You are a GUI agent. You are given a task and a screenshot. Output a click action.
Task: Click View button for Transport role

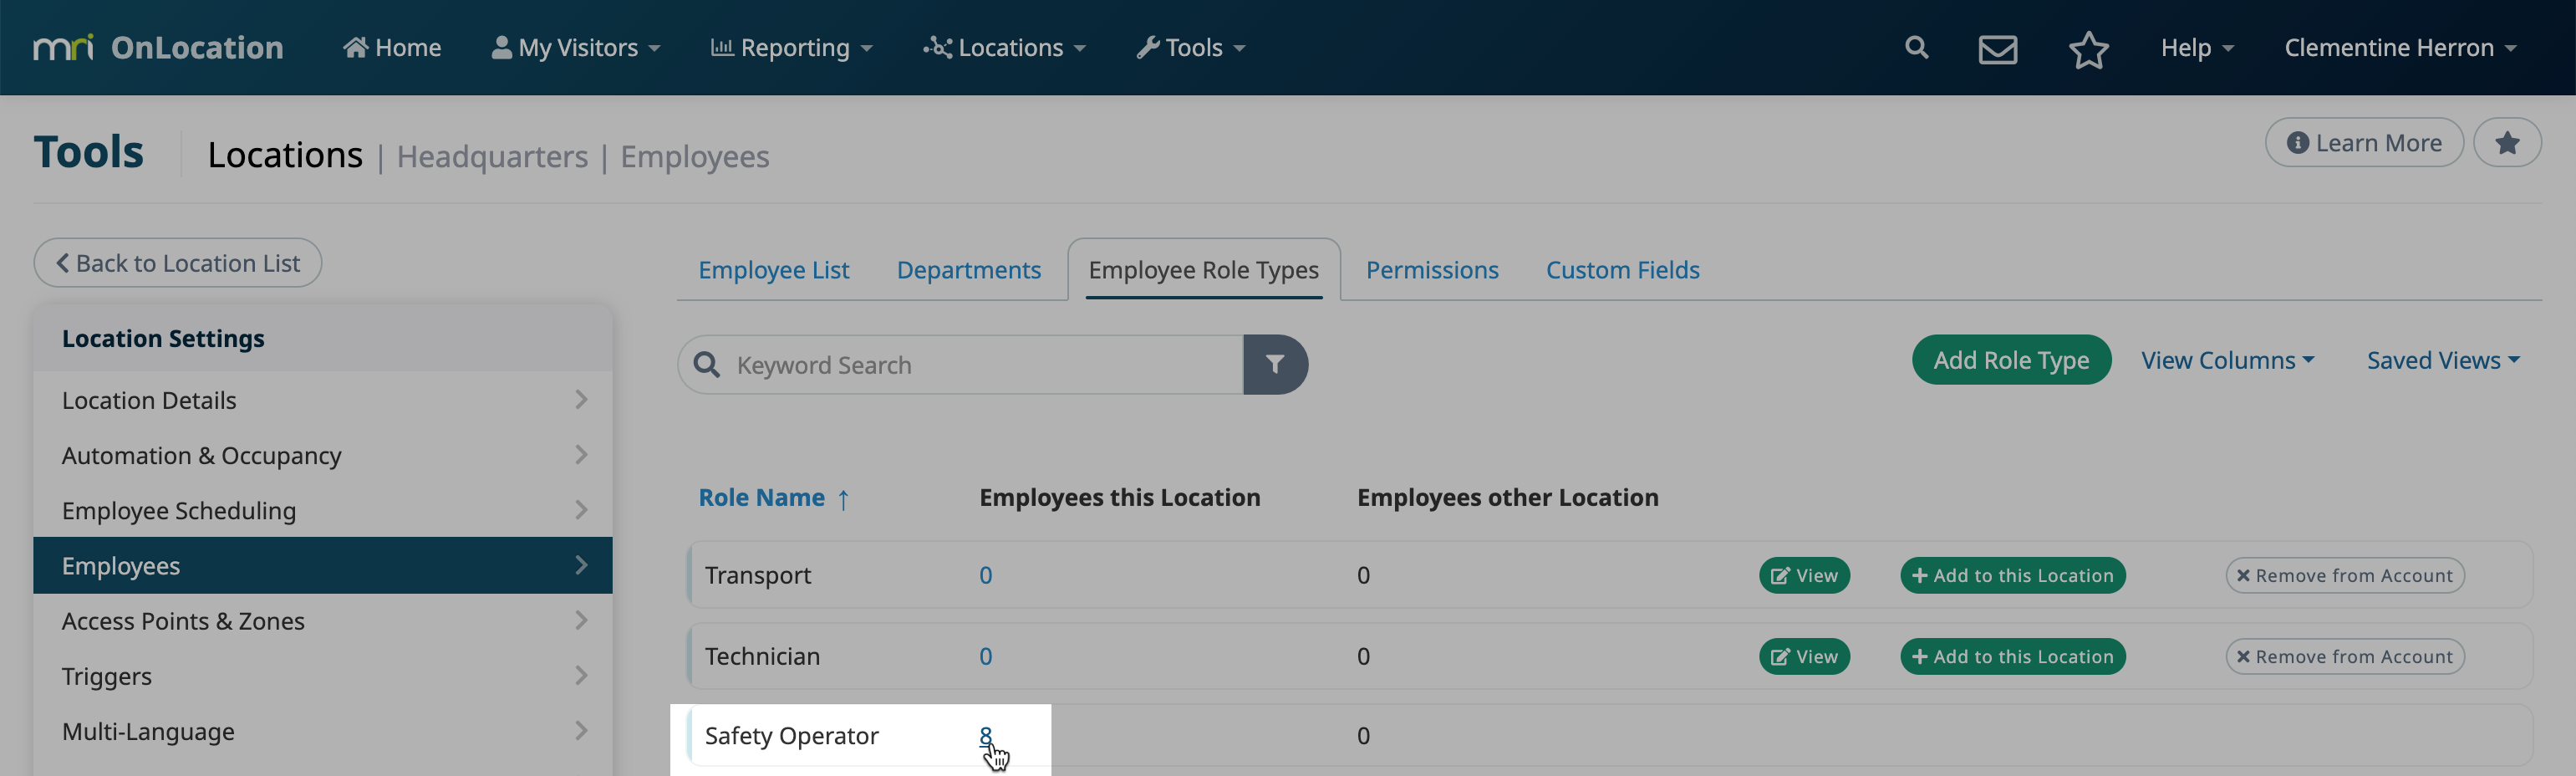tap(1804, 575)
